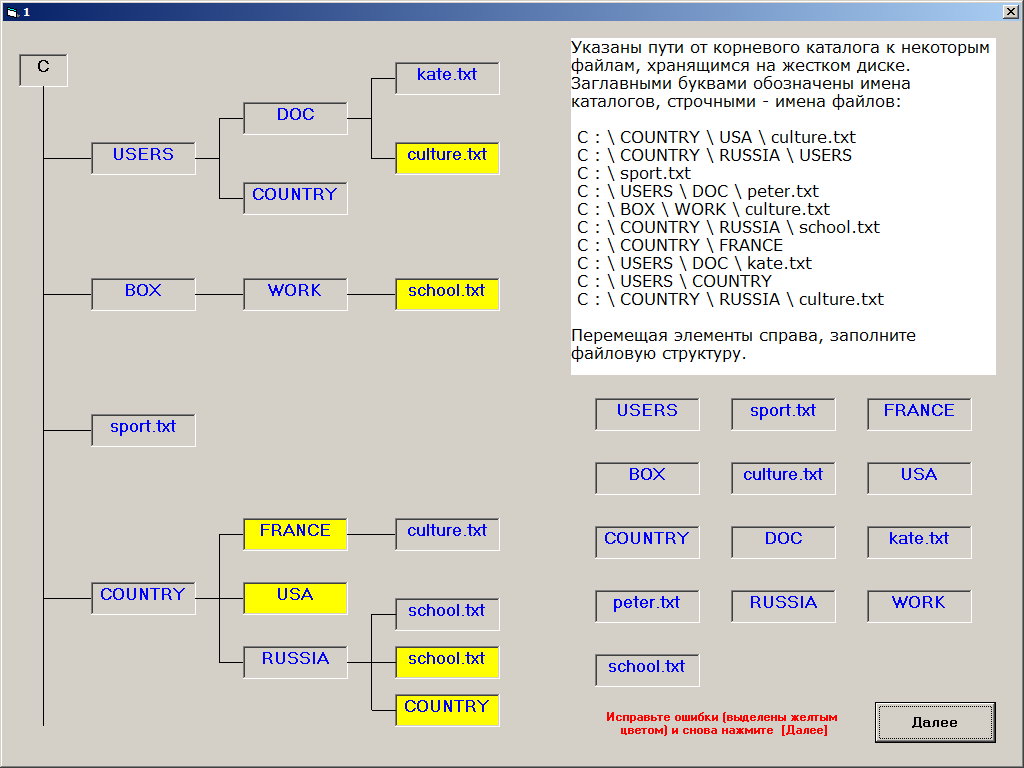Click the path 'C : \ COUNTRY \ RUSSIA \ USERS'
1024x768 pixels.
pyautogui.click(x=714, y=155)
